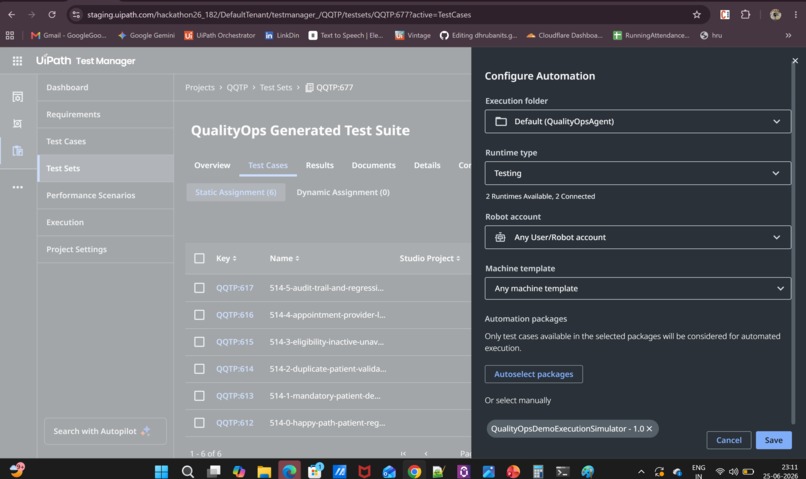Open the UiPath apps grid launcher

[x=17, y=61]
